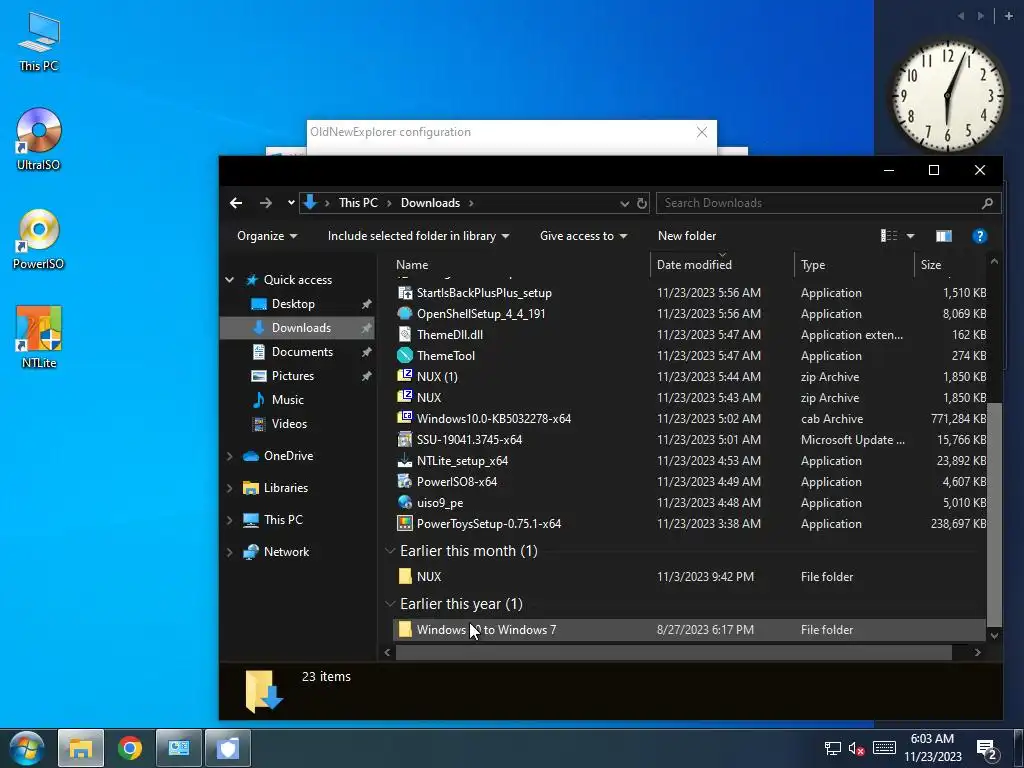Launch Google Chrome from the taskbar
Screen dimensions: 1024x768
pos(130,748)
